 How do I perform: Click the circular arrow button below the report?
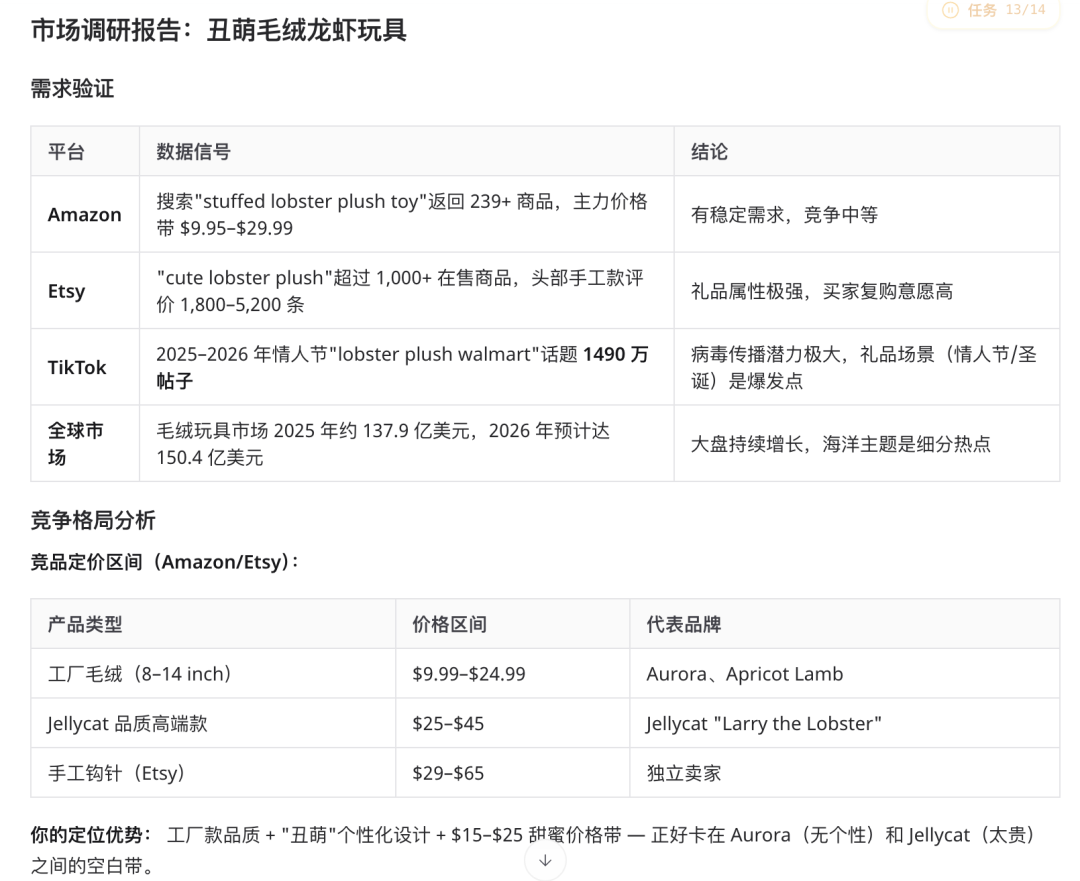(544, 860)
